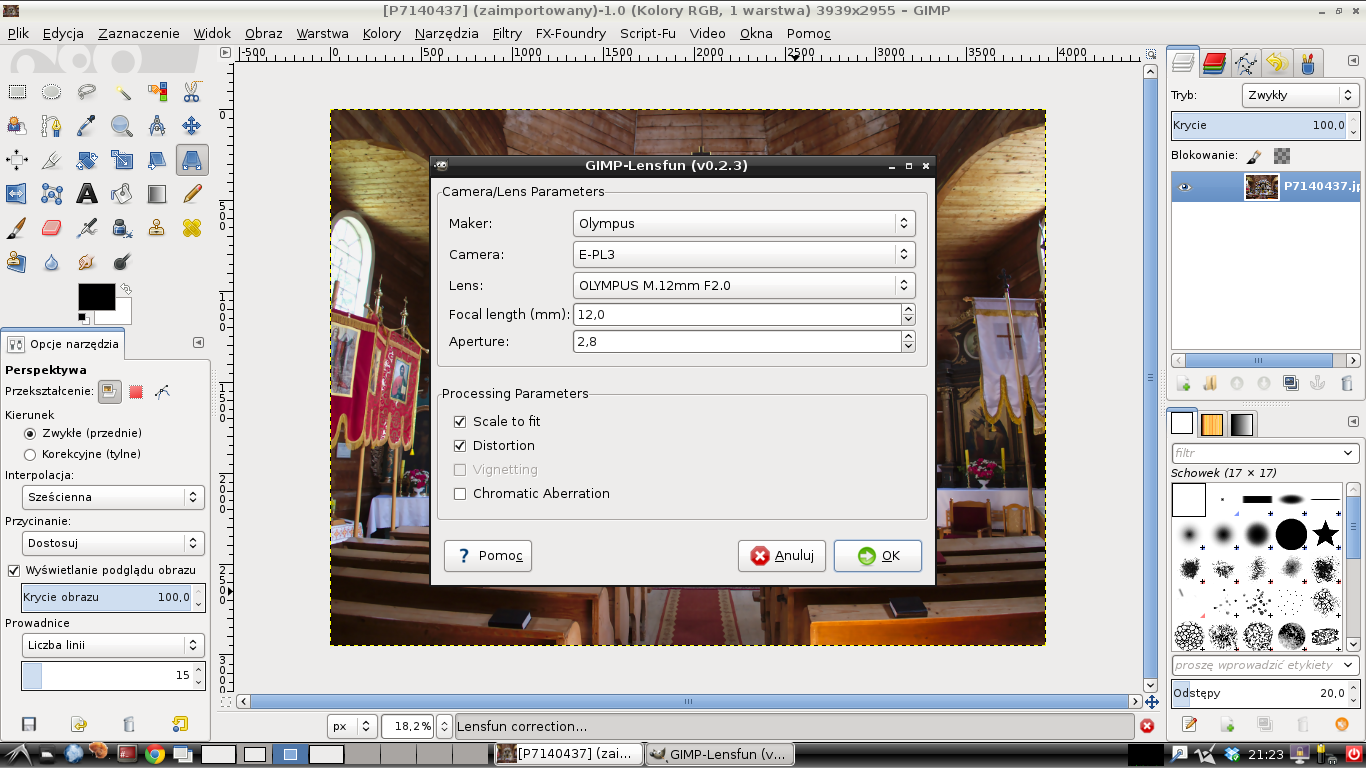Activate the Bucket Fill tool
This screenshot has width=1366, height=768.
(122, 194)
